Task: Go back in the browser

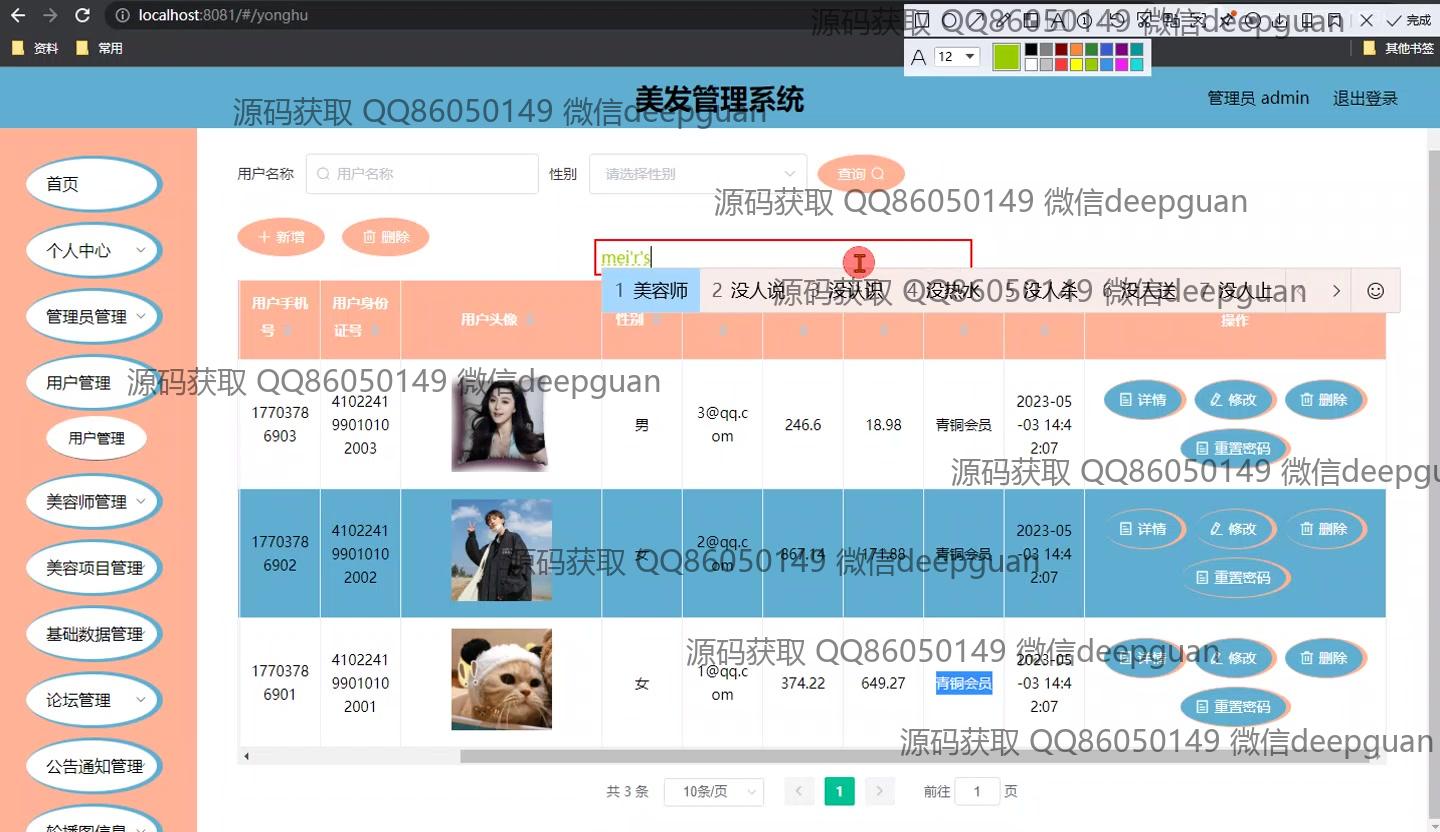Action: 18,16
